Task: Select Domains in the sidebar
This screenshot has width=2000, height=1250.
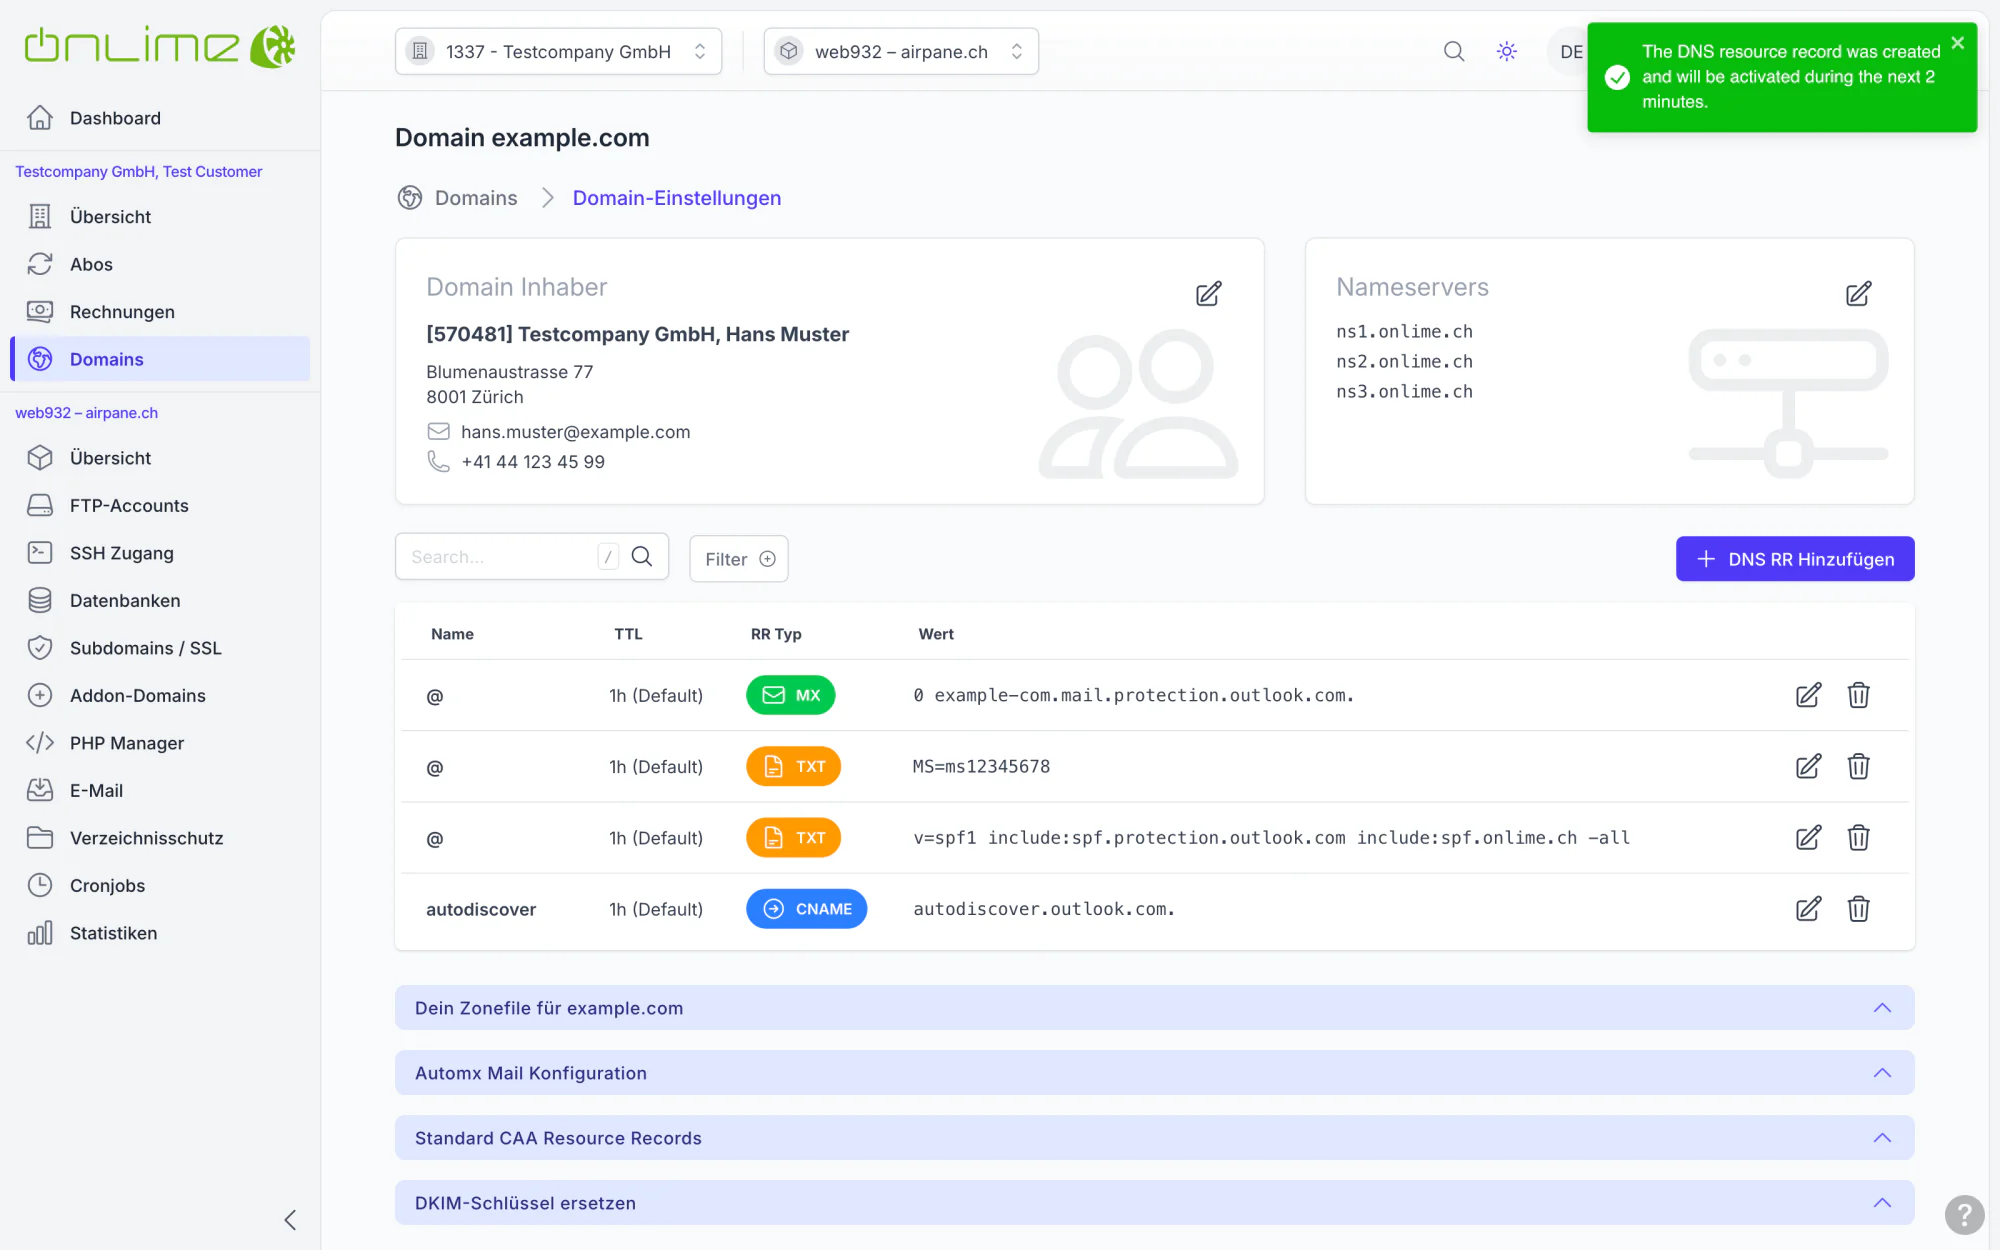Action: (160, 359)
